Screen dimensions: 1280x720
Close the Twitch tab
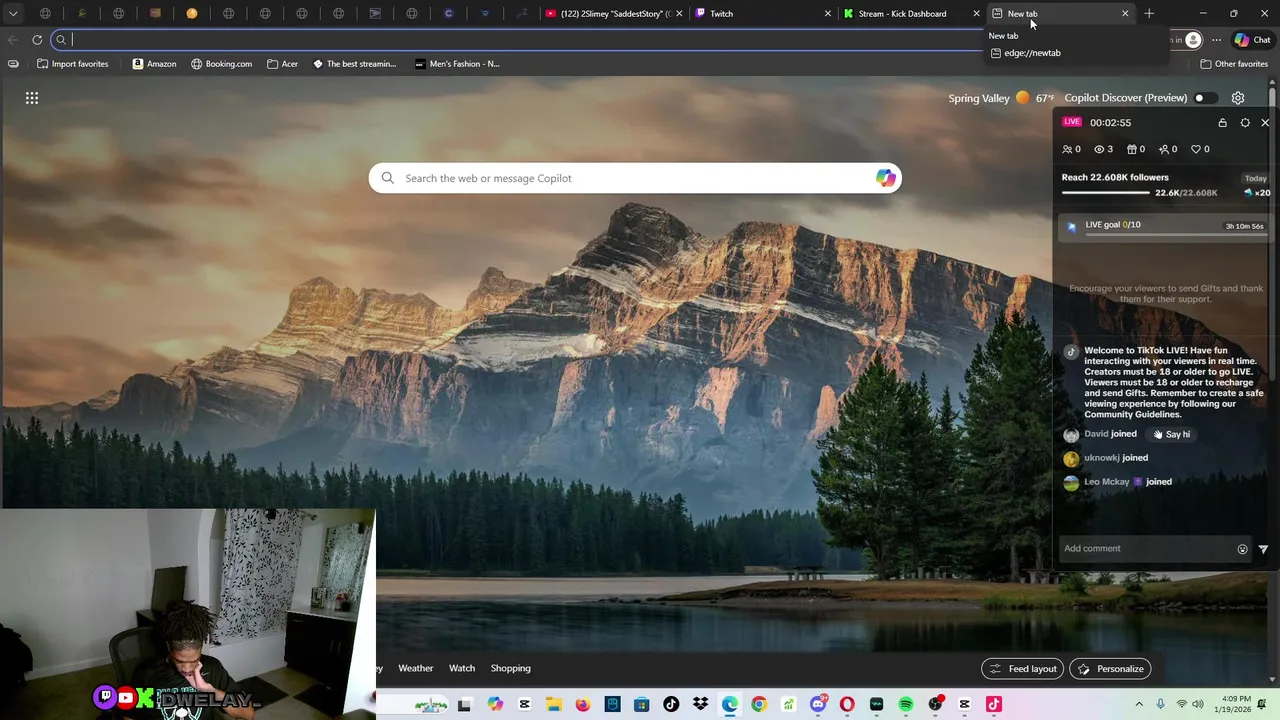tap(828, 14)
